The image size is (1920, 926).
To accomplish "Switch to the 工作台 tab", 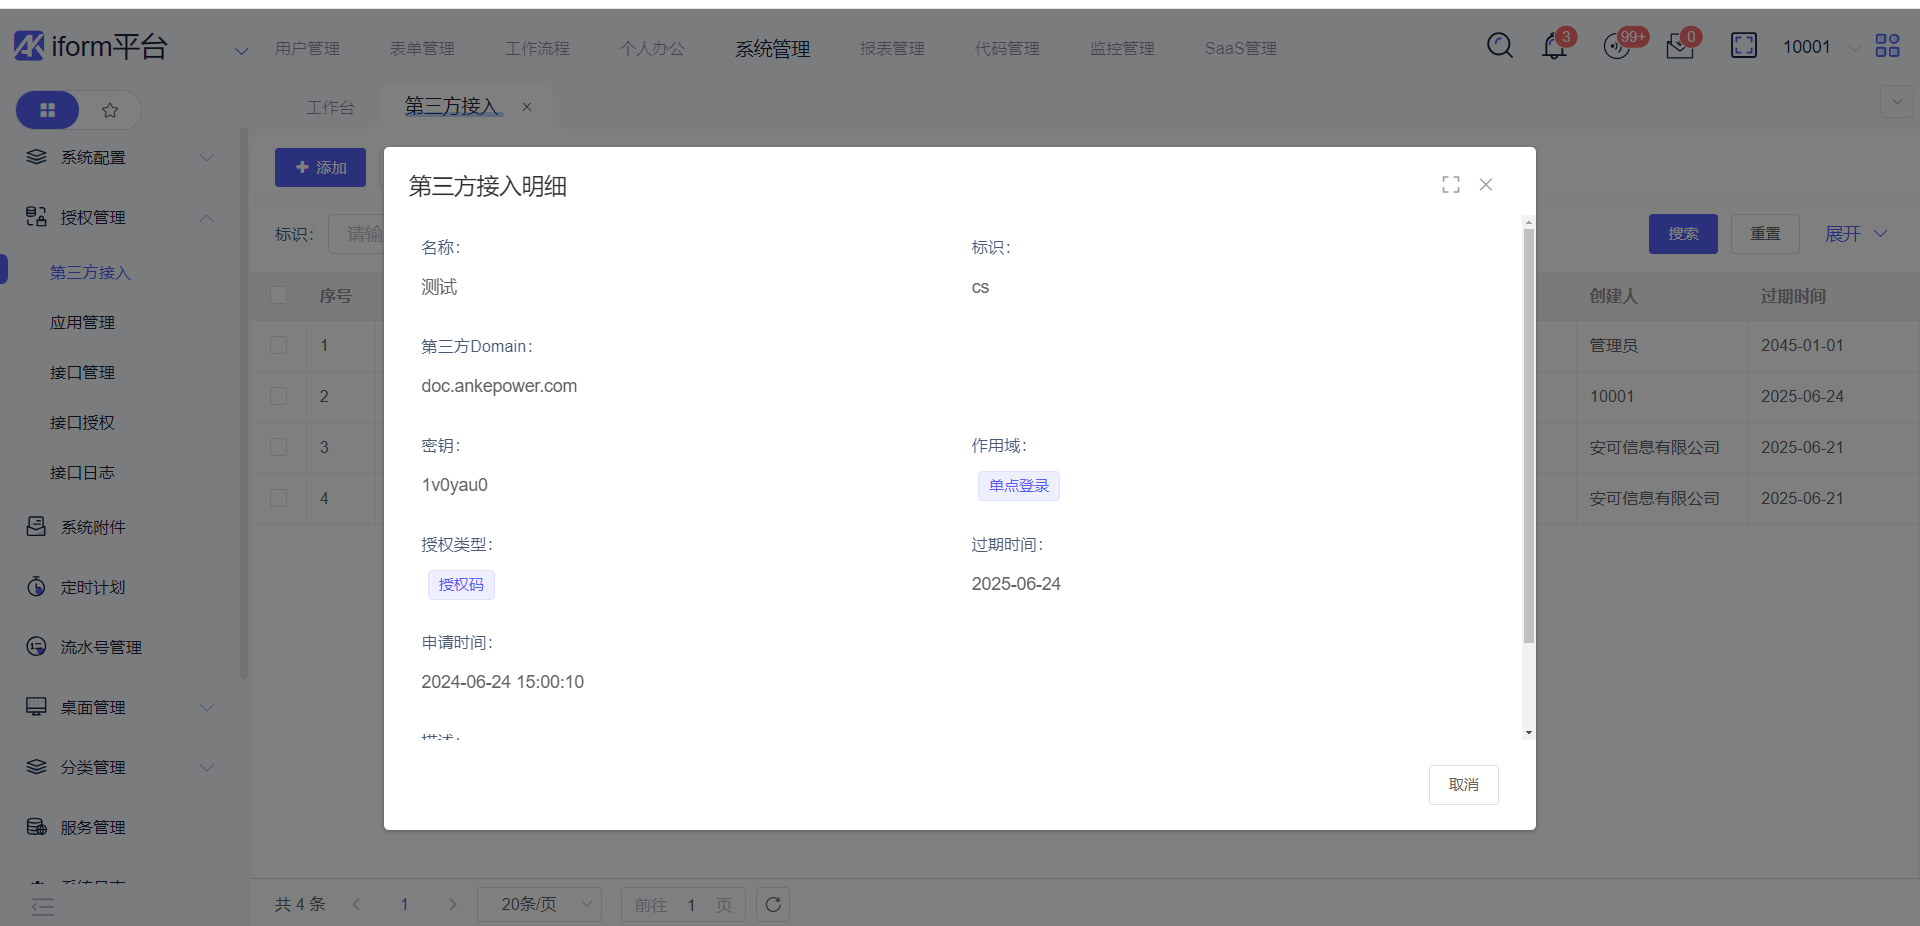I will 332,106.
